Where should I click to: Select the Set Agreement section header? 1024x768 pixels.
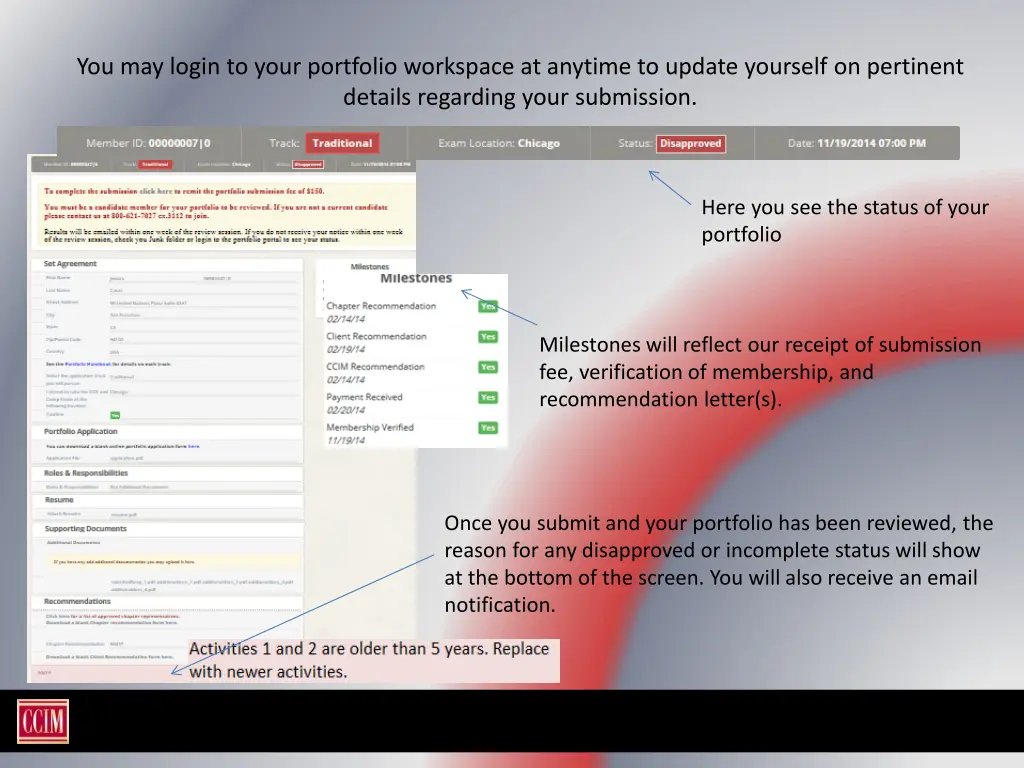click(x=70, y=264)
